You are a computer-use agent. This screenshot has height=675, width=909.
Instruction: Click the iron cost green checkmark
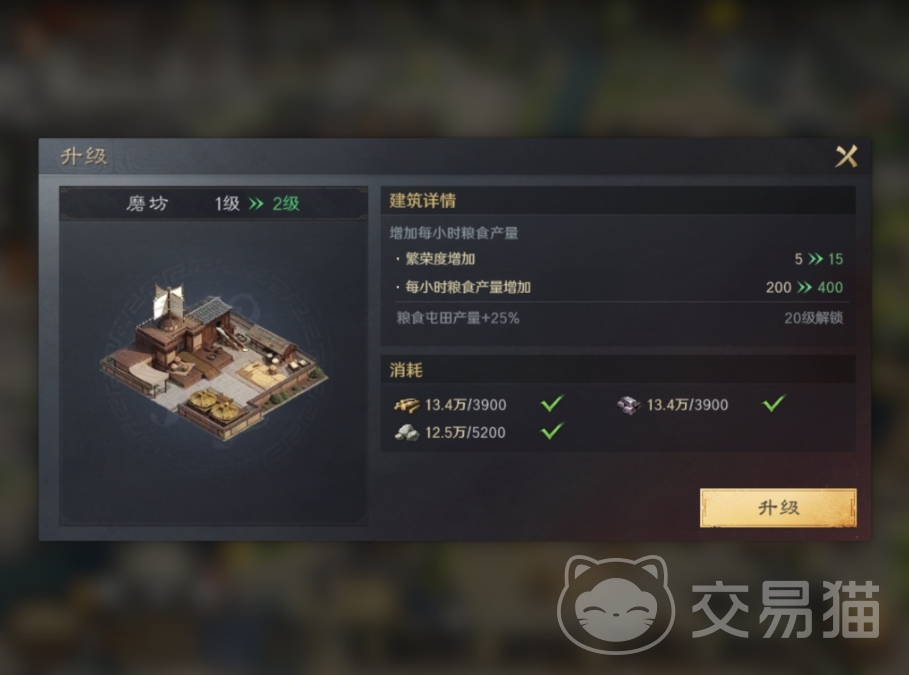pyautogui.click(x=773, y=403)
